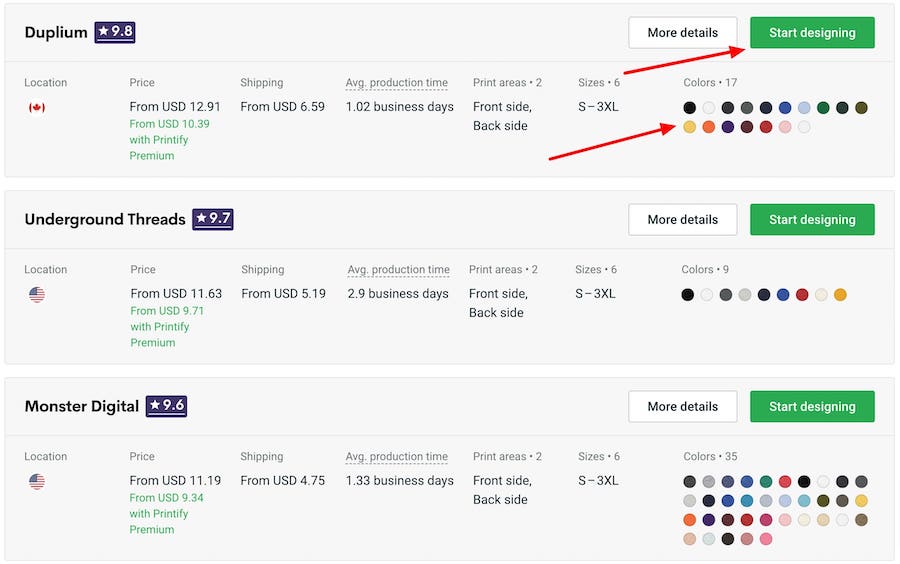Open More details for Monster Digital

[x=682, y=407]
